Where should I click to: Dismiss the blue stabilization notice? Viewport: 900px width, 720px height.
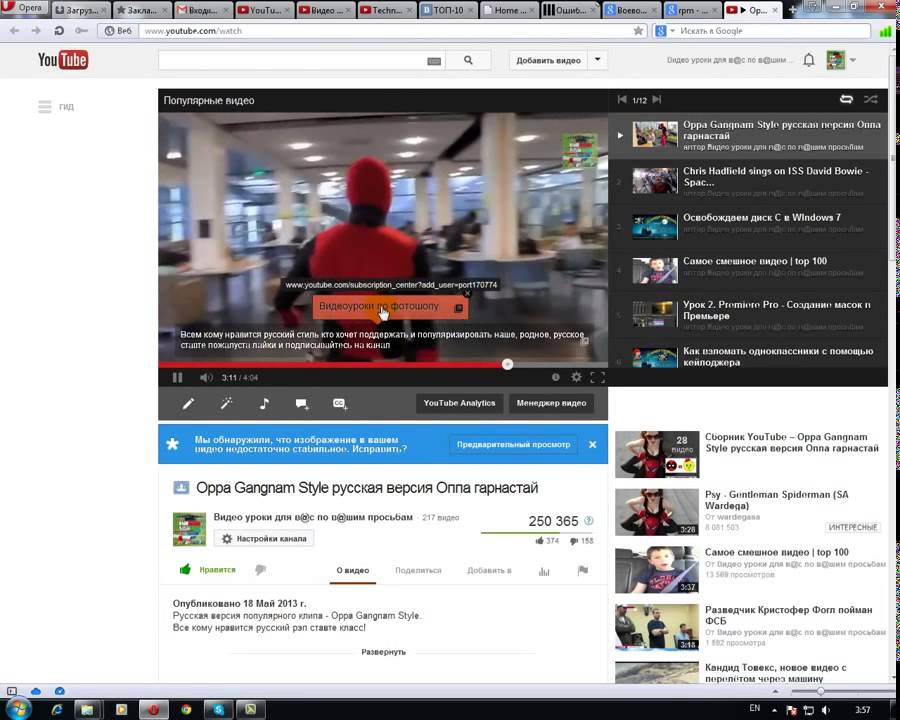point(592,444)
